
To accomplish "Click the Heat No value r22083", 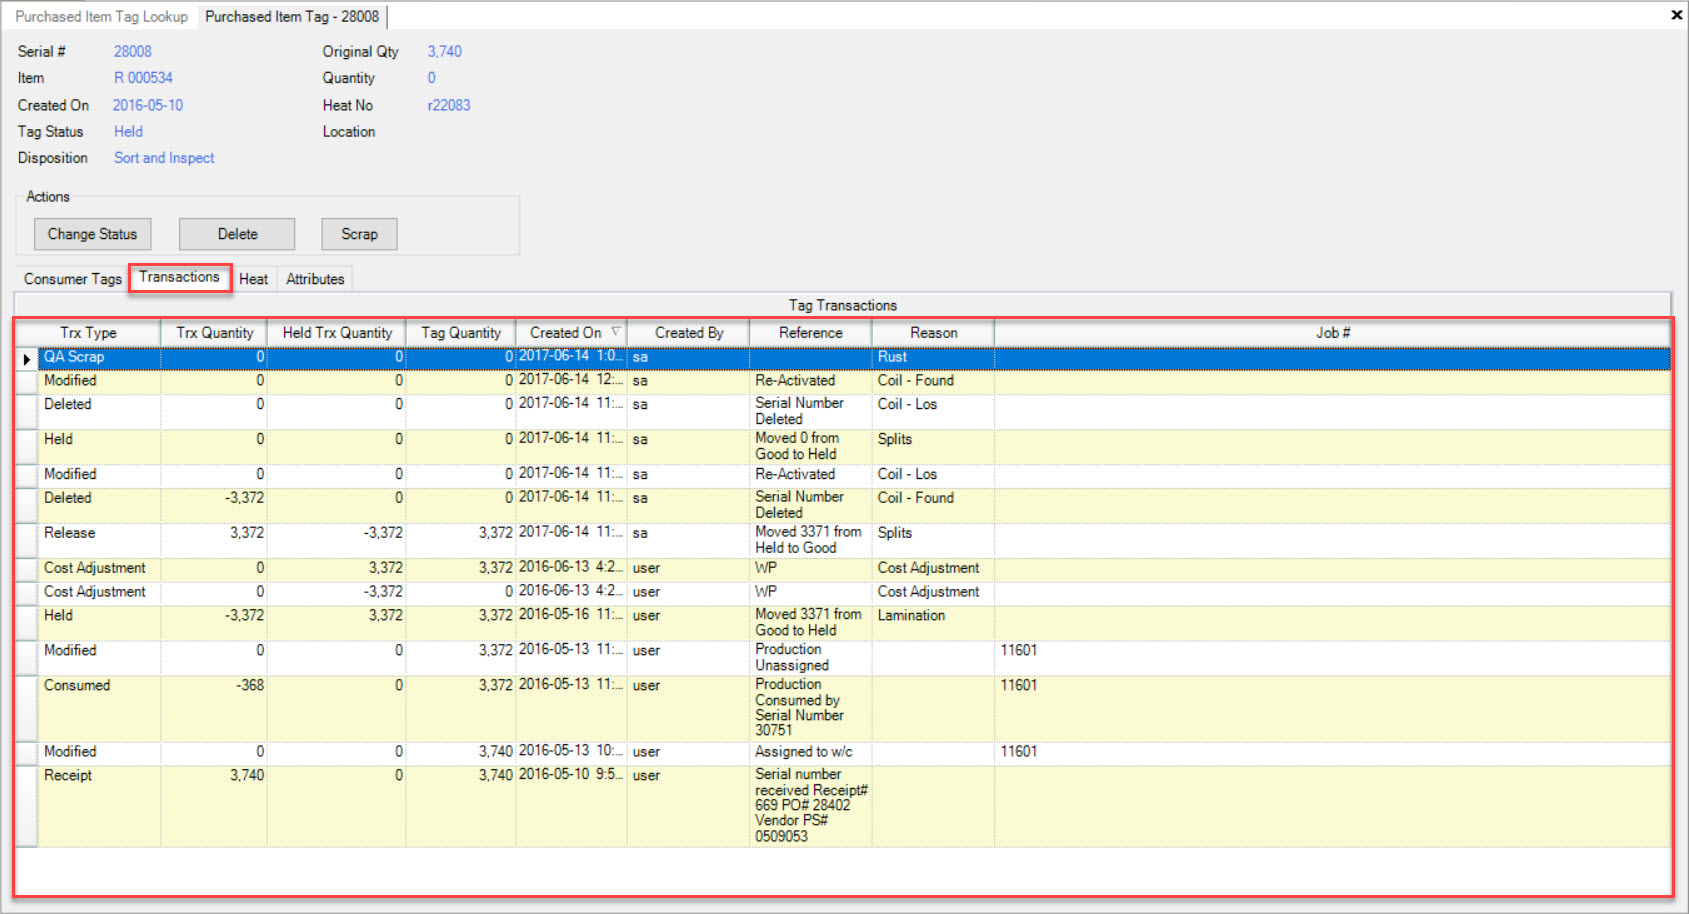I will coord(449,105).
